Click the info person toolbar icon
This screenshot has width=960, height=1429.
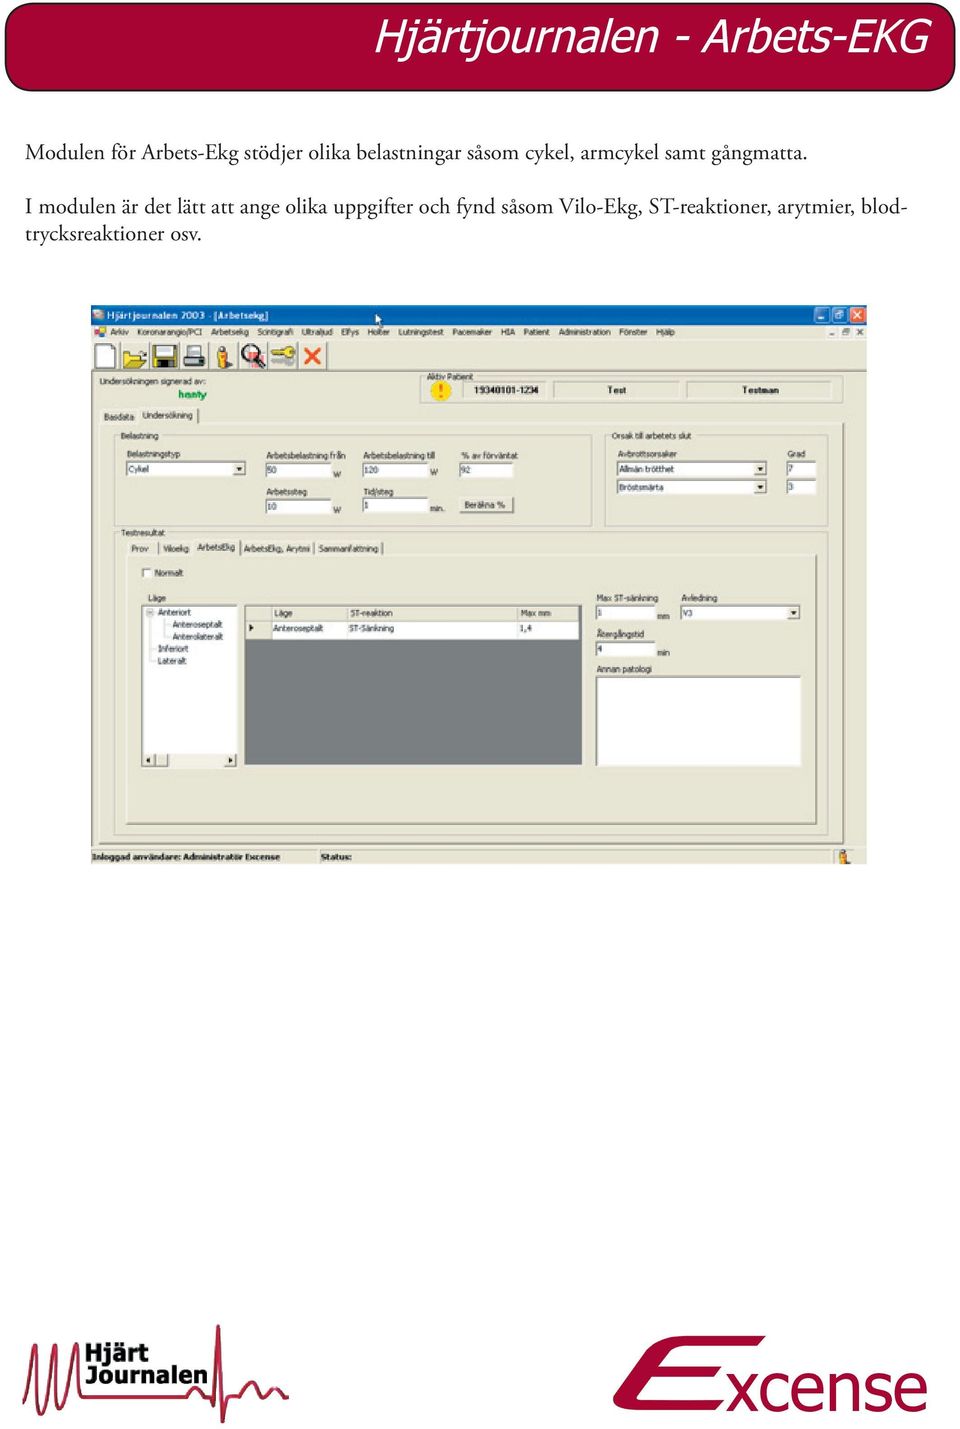click(223, 356)
